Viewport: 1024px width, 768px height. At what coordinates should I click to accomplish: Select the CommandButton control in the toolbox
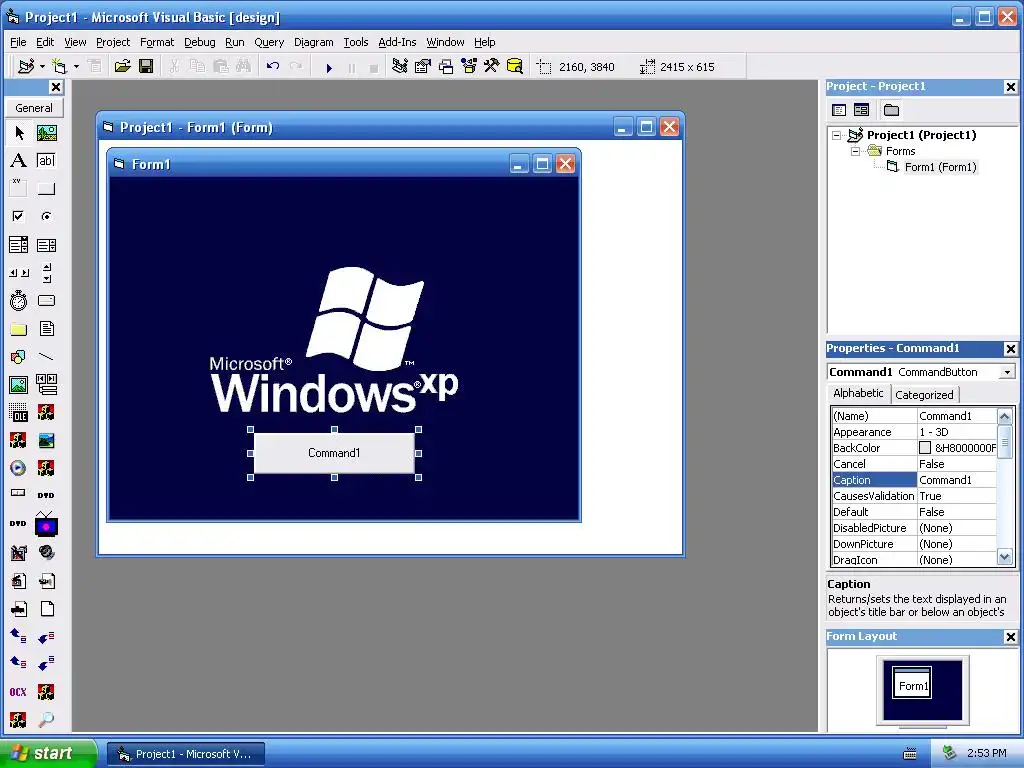click(x=46, y=189)
